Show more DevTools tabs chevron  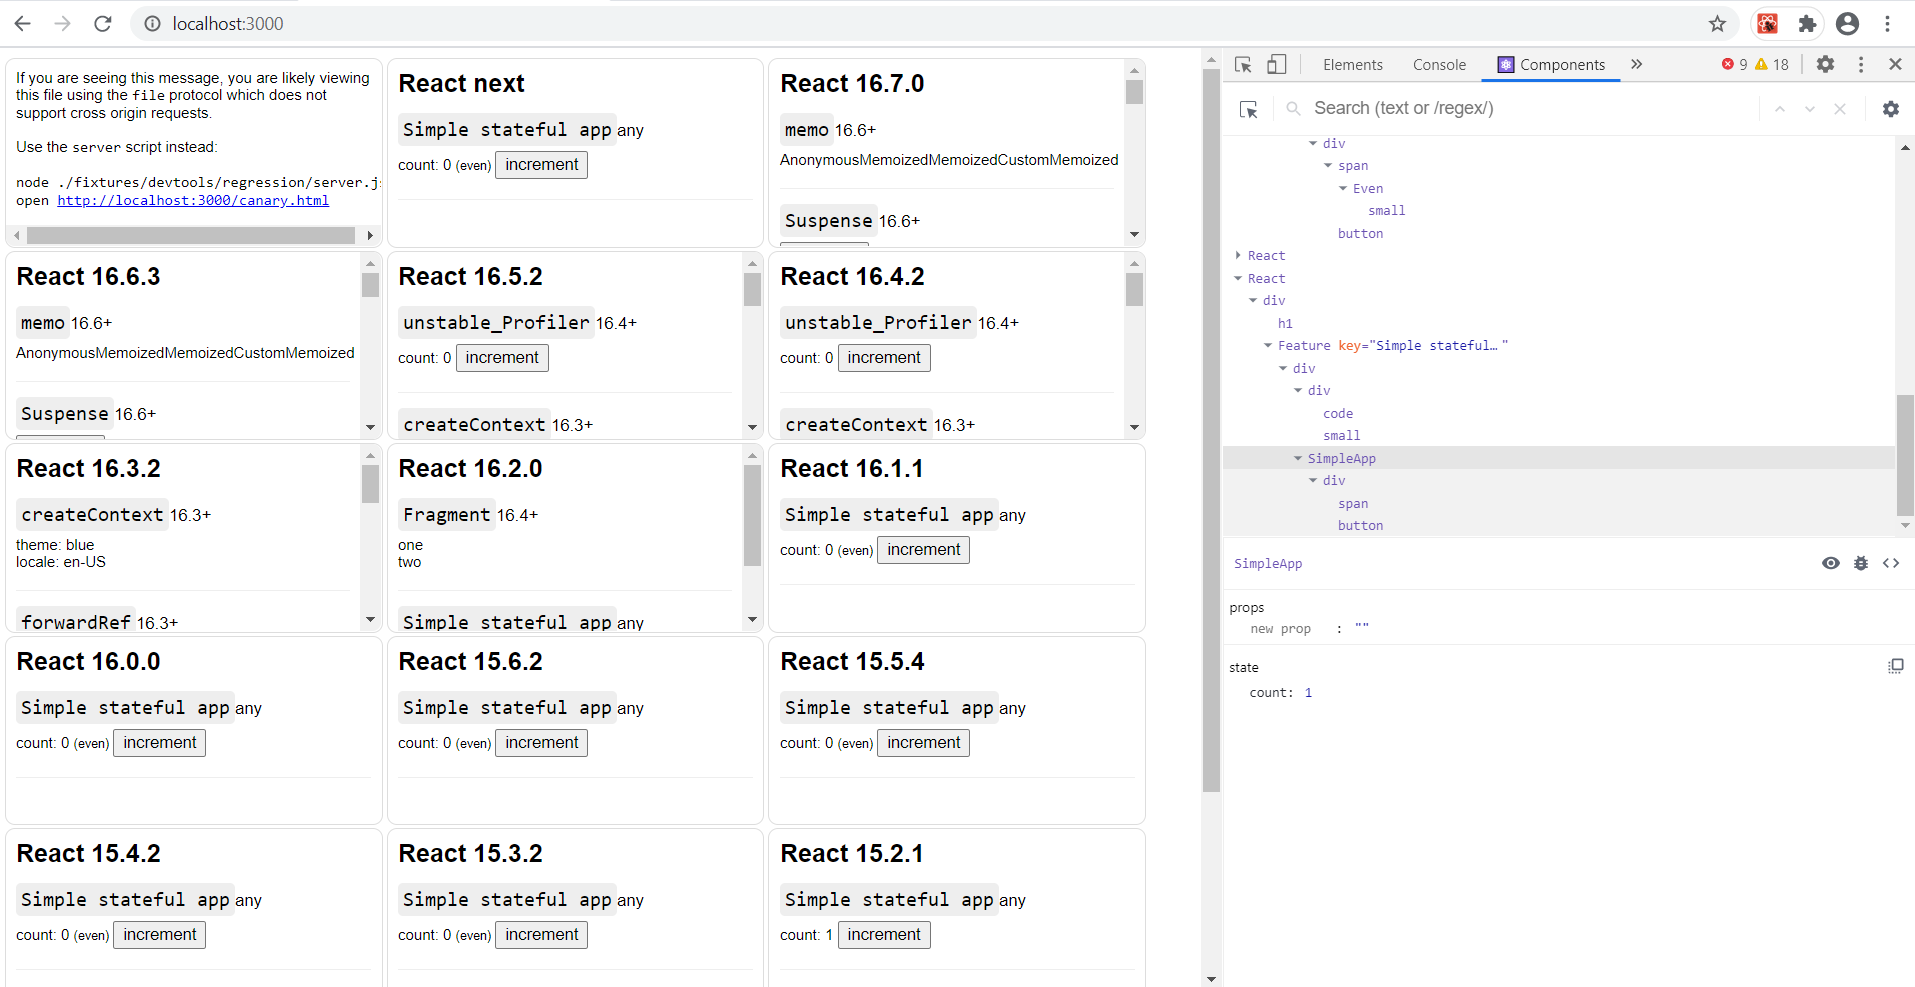(1636, 64)
